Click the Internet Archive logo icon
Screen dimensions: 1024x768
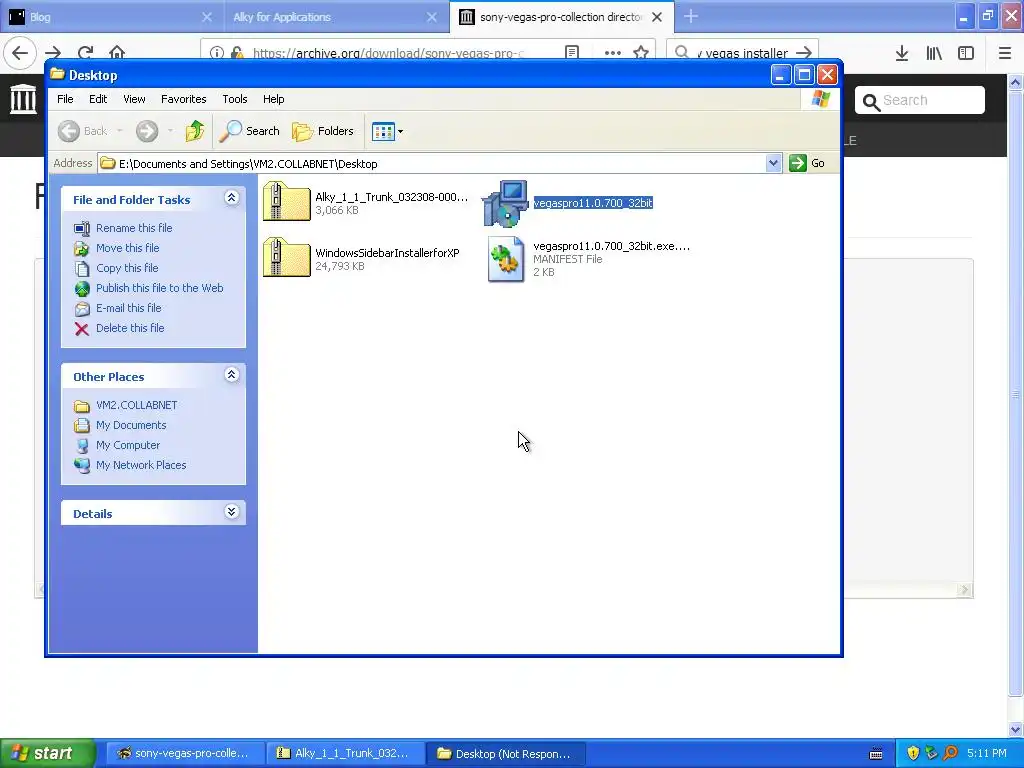coord(24,99)
